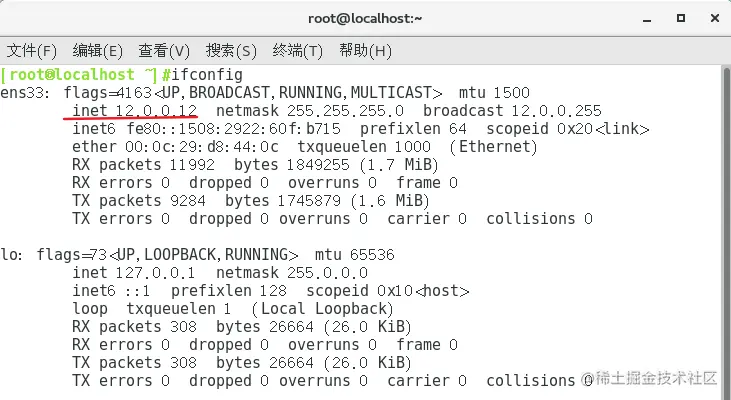This screenshot has width=731, height=400.
Task: Click the (1.7 MiB) size text
Action: [x=399, y=165]
